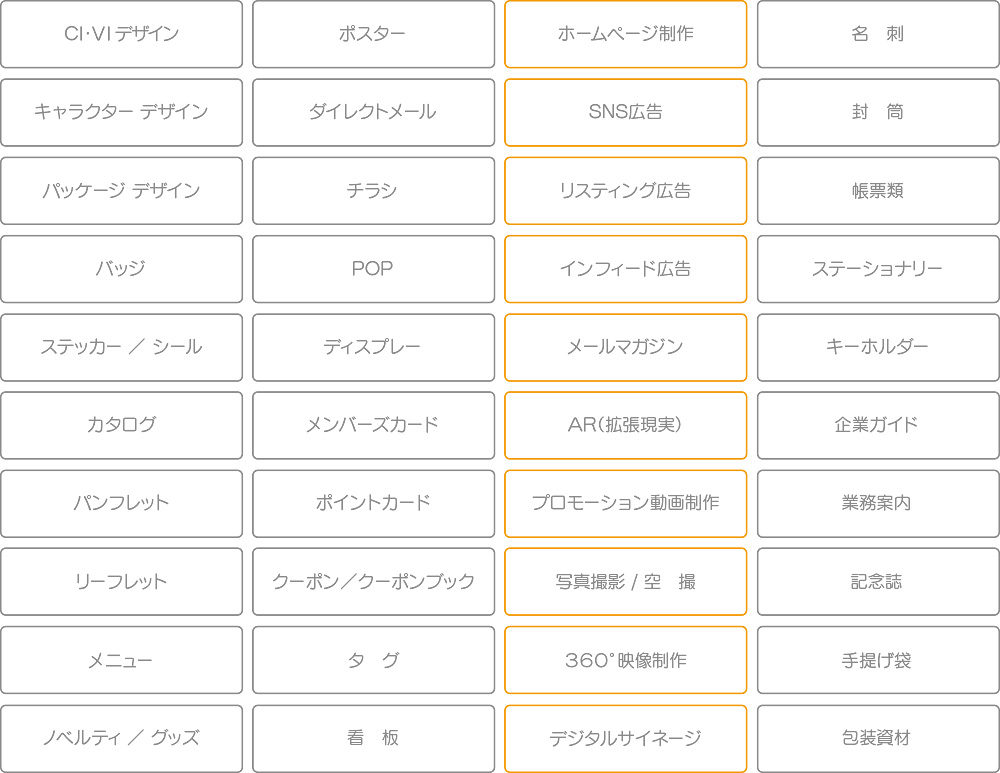Viewport: 1000px width, 773px height.
Task: Select プロモーション動画制作
Action: click(626, 504)
